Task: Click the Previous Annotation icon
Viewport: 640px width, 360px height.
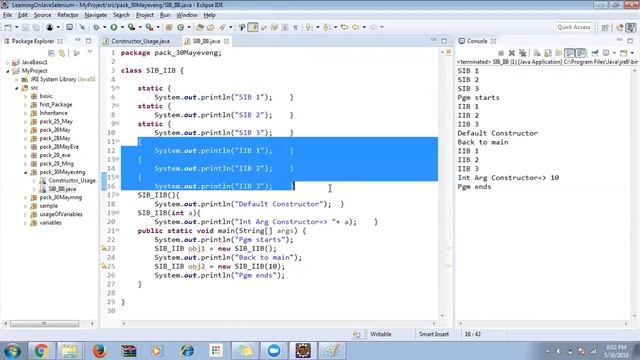Action: point(327,27)
